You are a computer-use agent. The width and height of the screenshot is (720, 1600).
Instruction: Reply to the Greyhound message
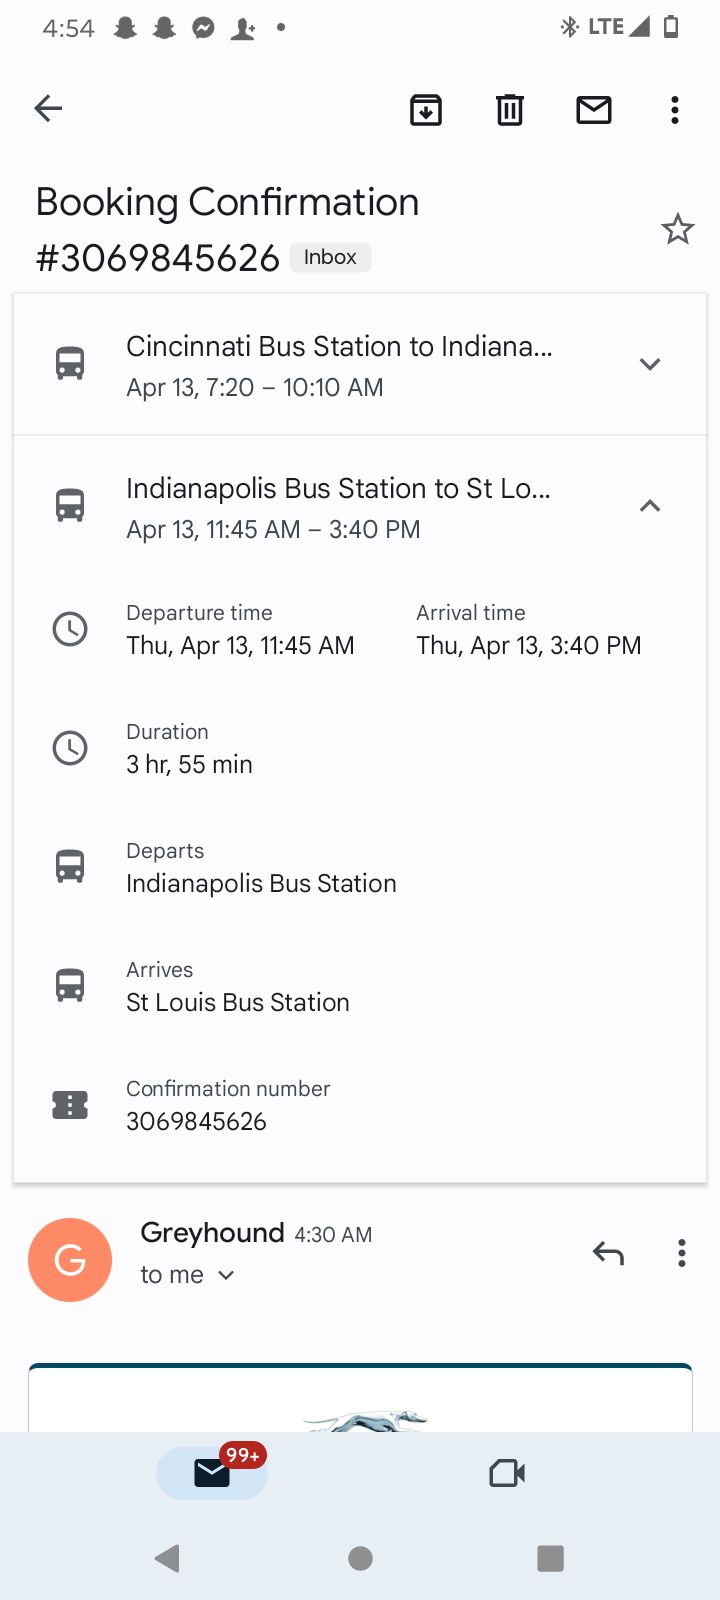tap(607, 1253)
